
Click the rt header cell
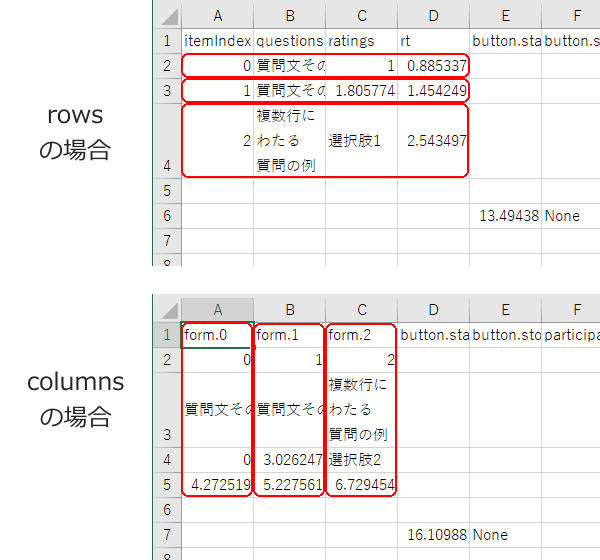click(x=434, y=41)
